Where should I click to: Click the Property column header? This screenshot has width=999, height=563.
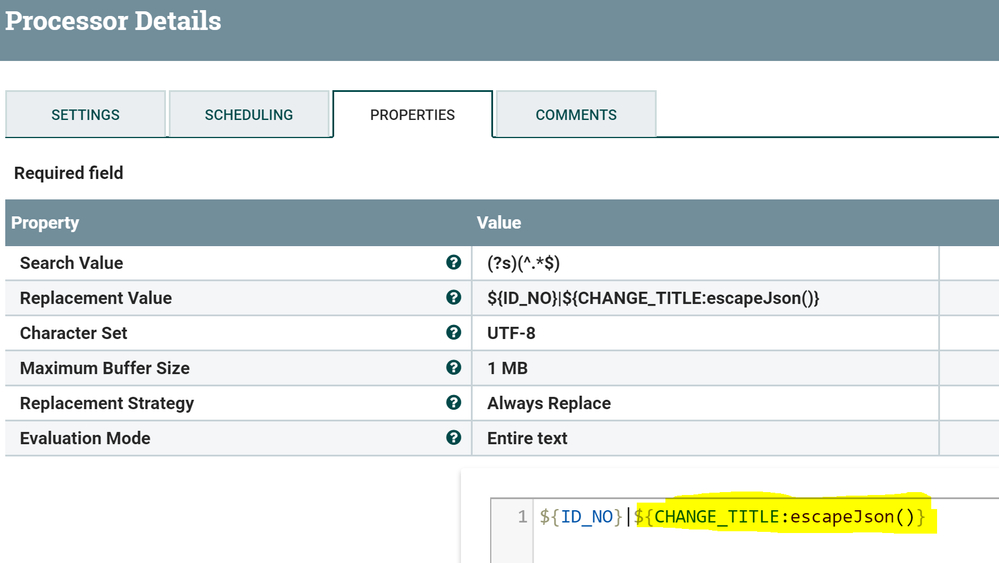pos(45,223)
